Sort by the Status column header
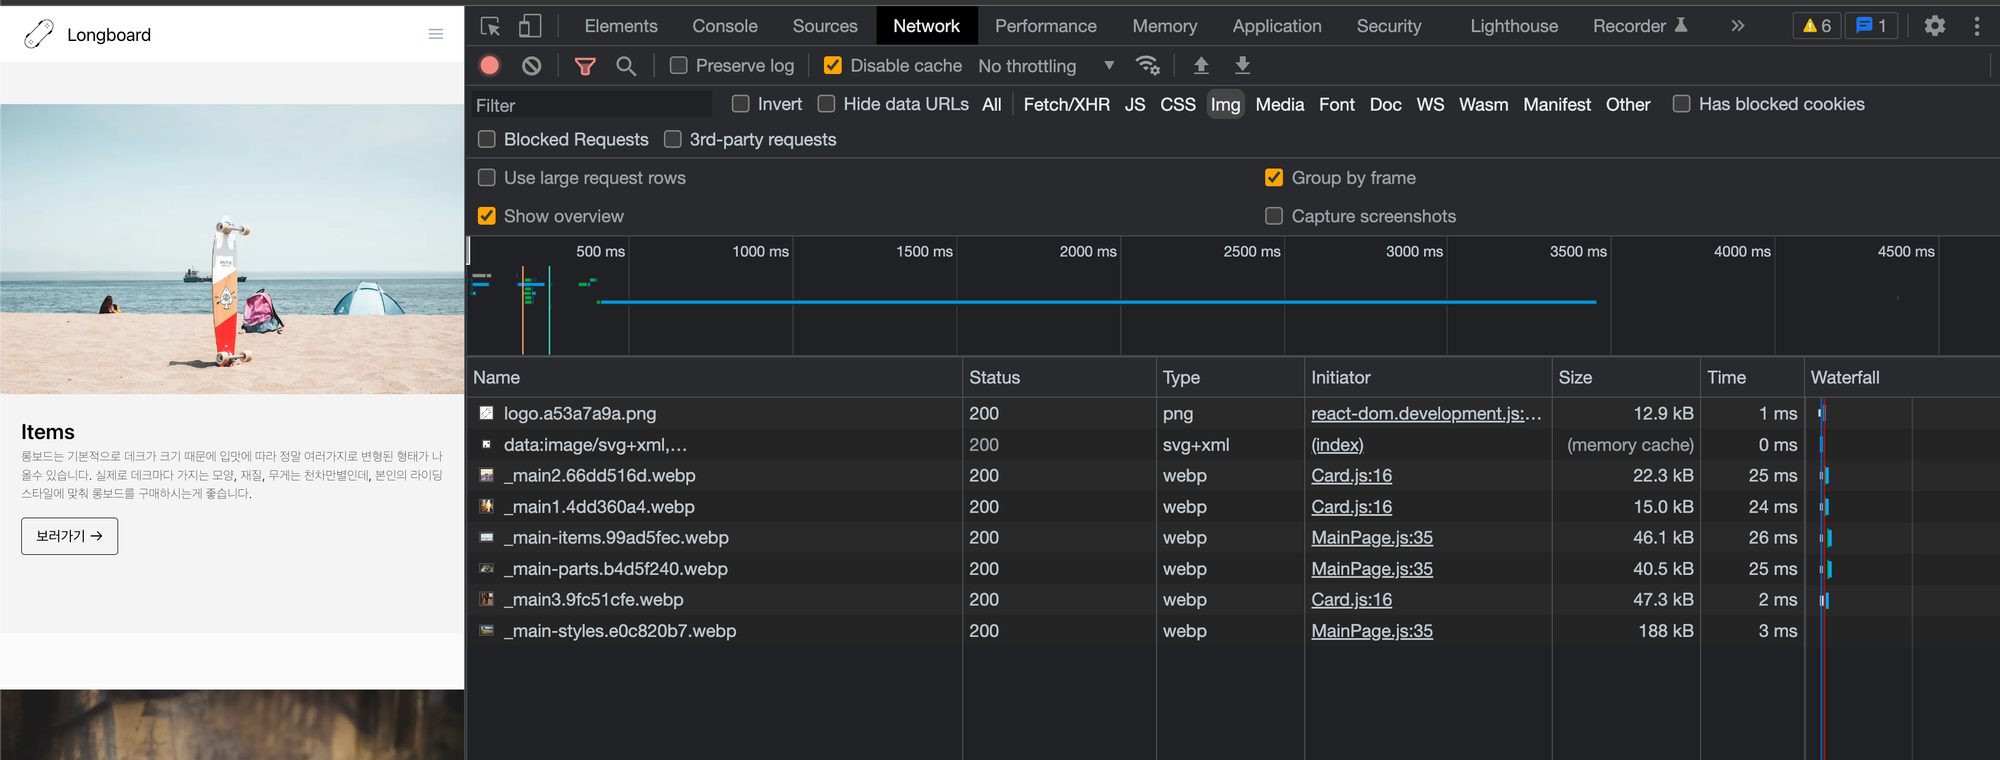Viewport: 2000px width, 760px height. tap(1059, 377)
